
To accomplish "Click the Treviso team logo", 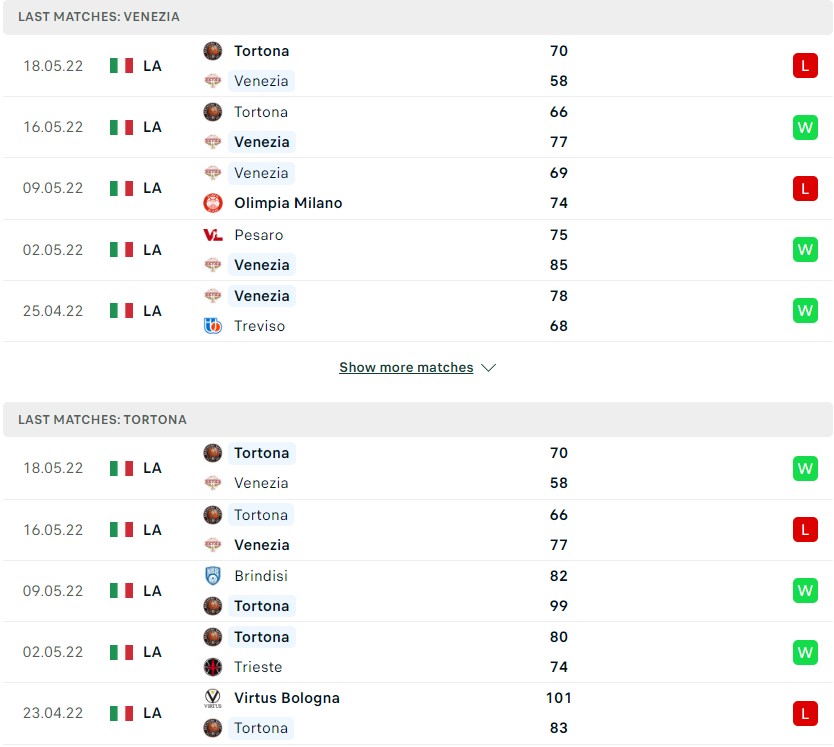I will point(213,326).
